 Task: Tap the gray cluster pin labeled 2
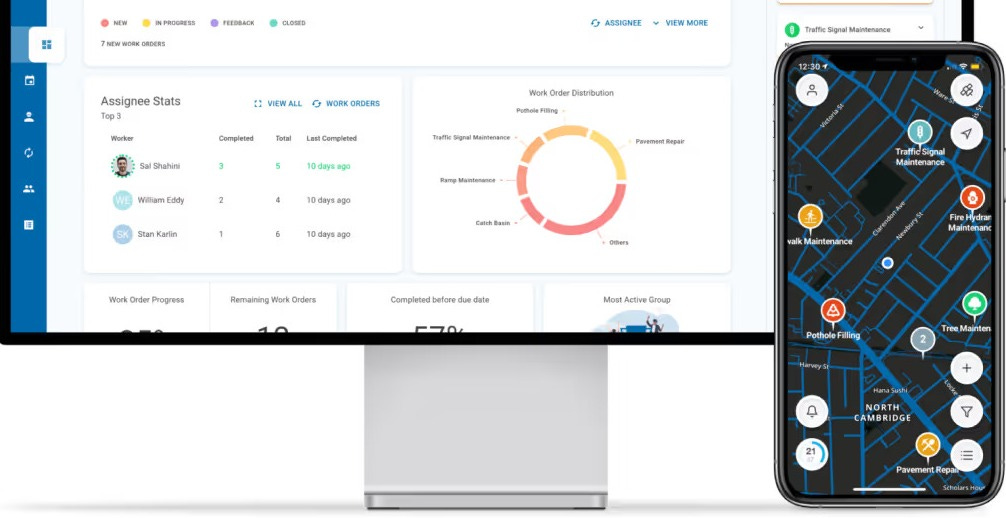(x=923, y=341)
